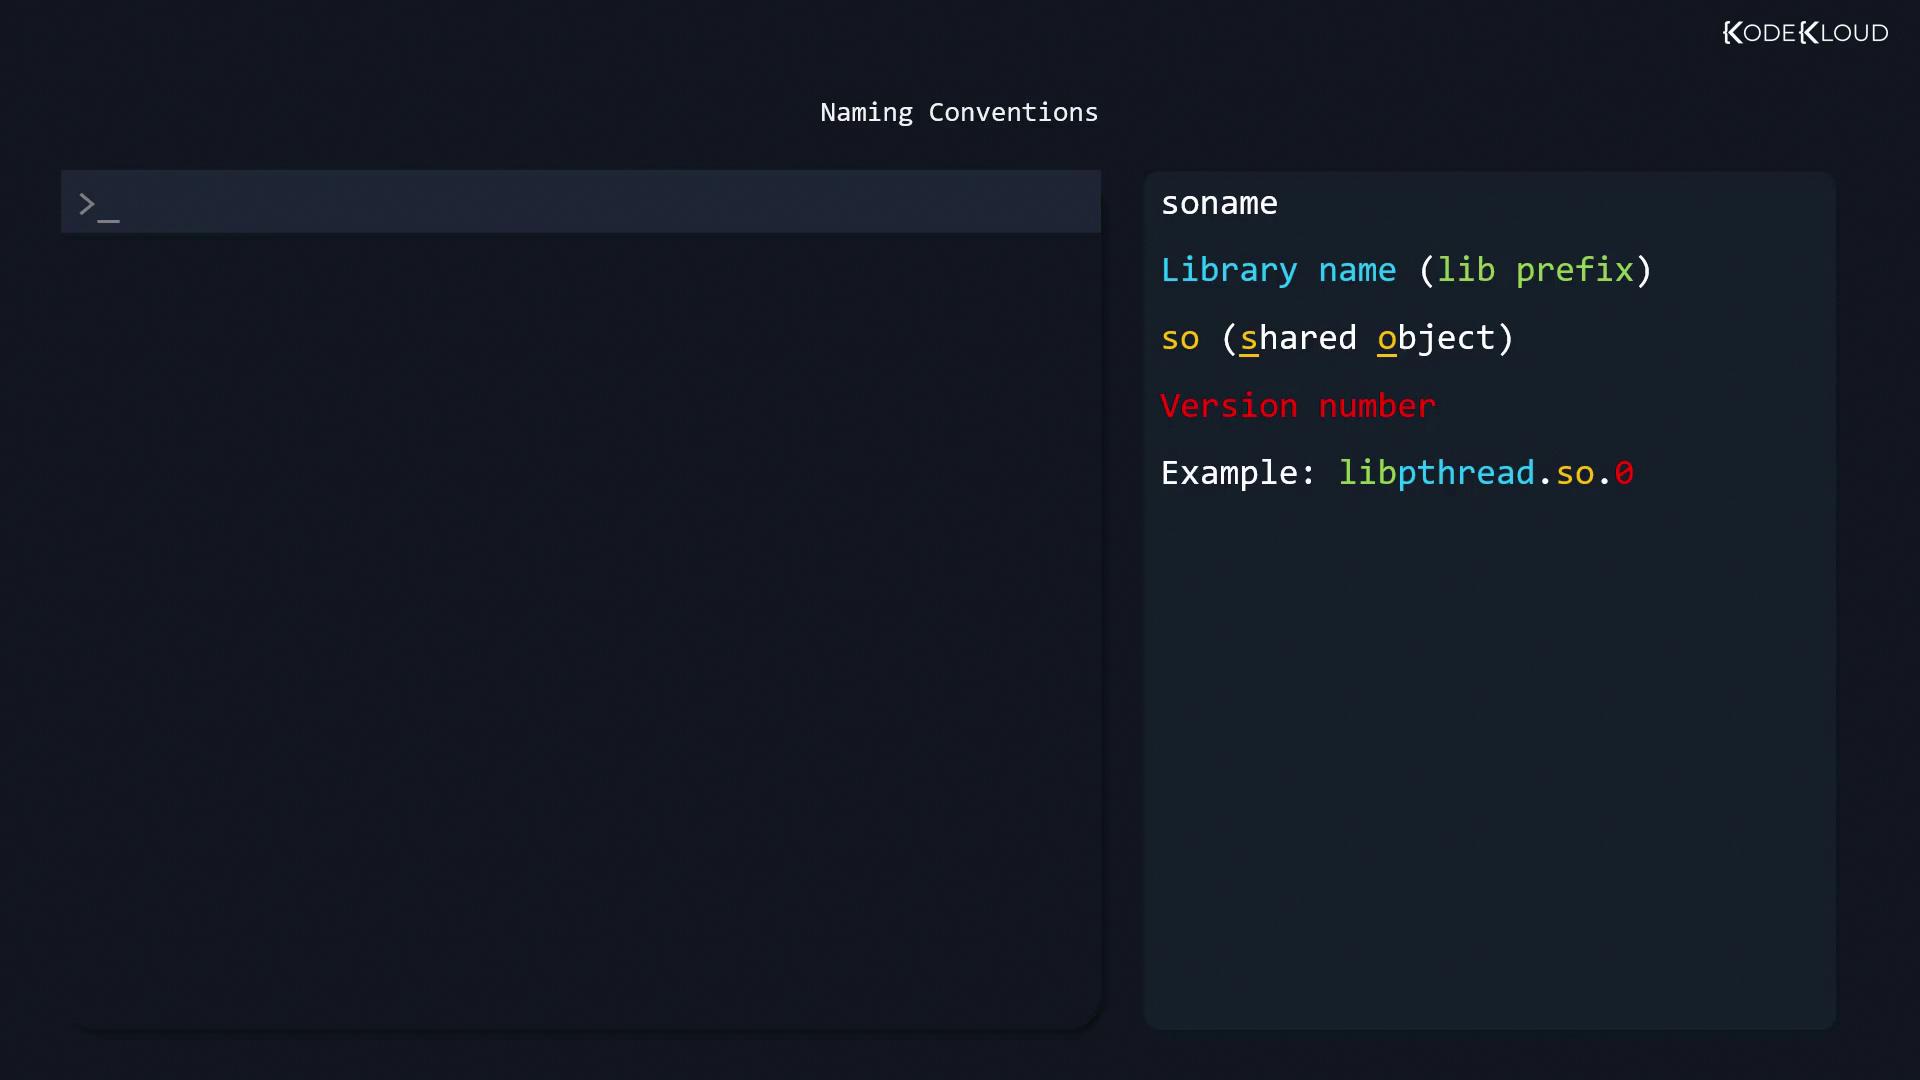Click the underlined s in shared

coord(1248,338)
